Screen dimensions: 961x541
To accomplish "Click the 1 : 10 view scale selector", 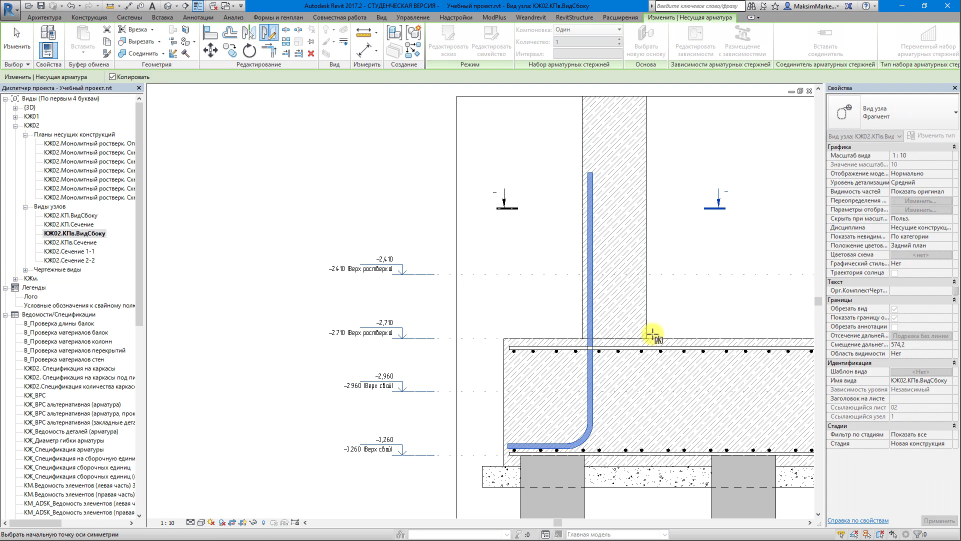I will [168, 522].
